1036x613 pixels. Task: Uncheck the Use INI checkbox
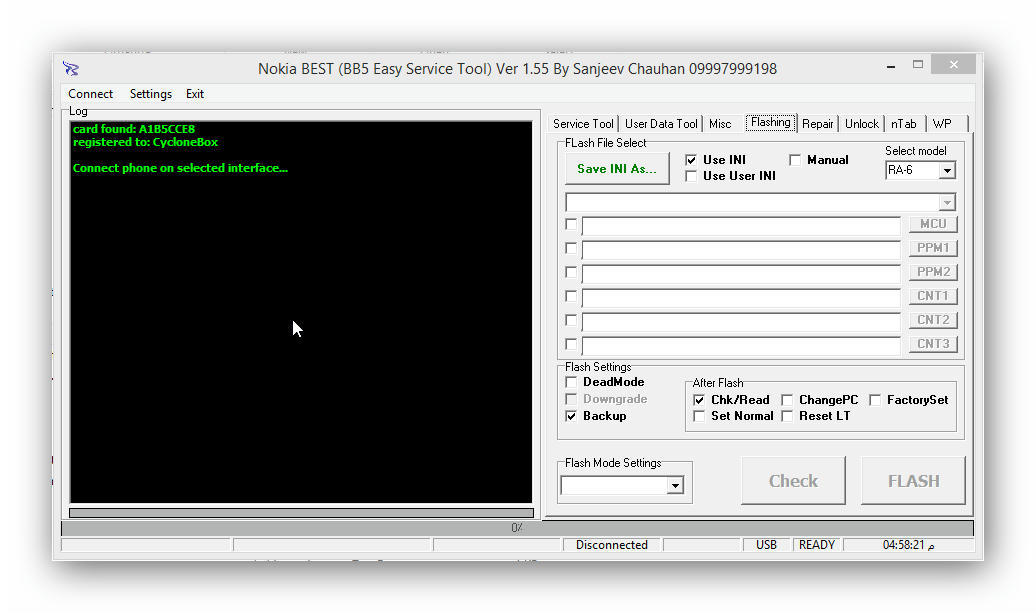tap(691, 160)
